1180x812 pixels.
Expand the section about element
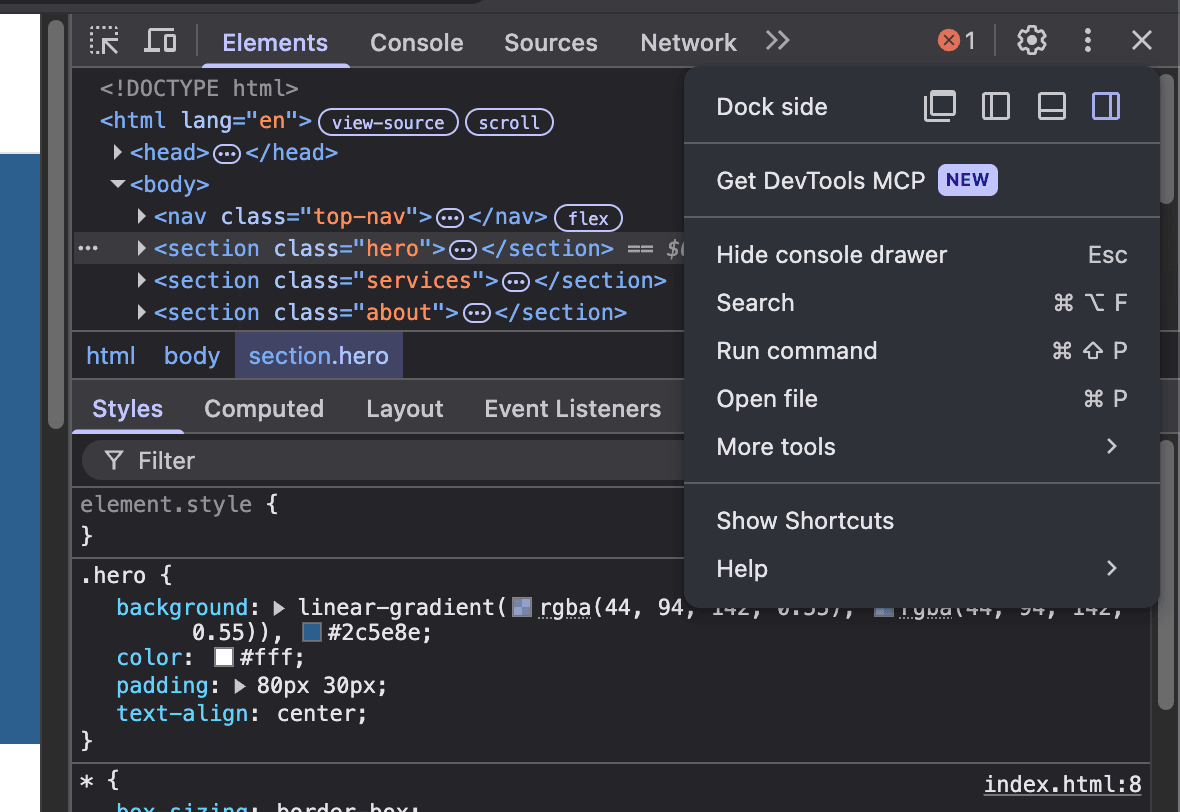141,312
